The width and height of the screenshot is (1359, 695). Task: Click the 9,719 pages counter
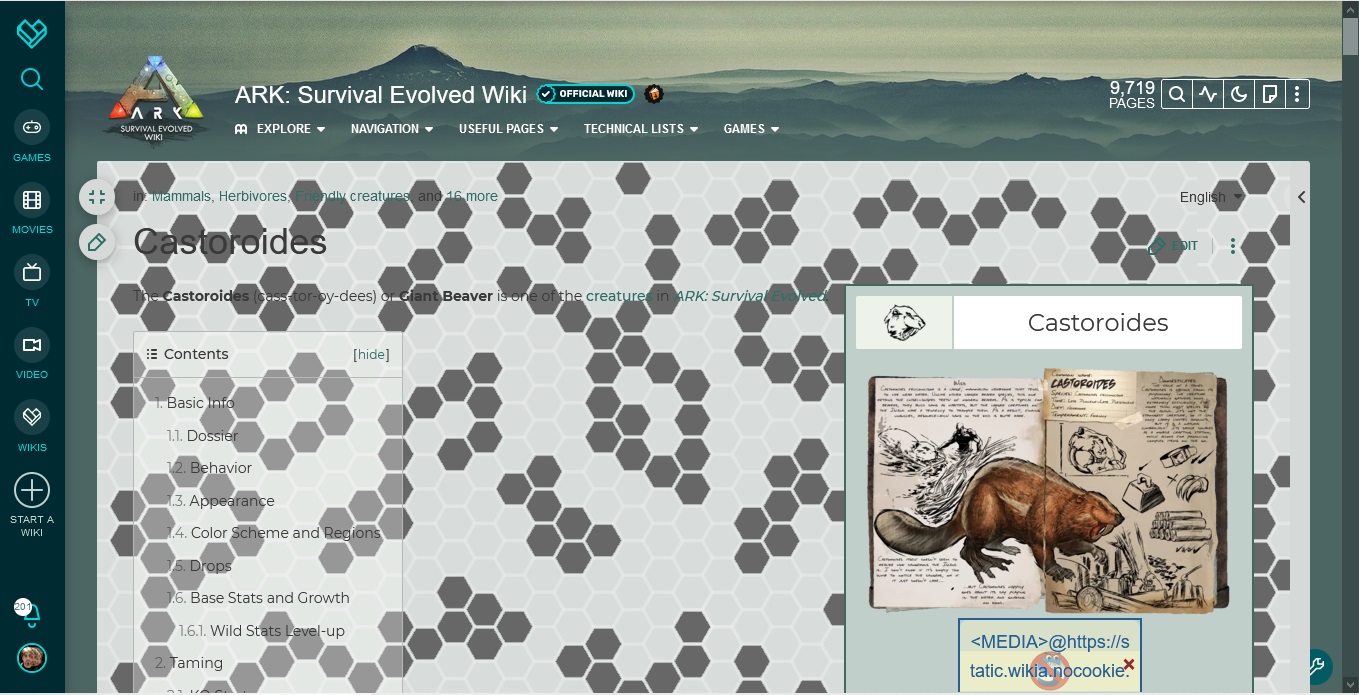pos(1132,94)
